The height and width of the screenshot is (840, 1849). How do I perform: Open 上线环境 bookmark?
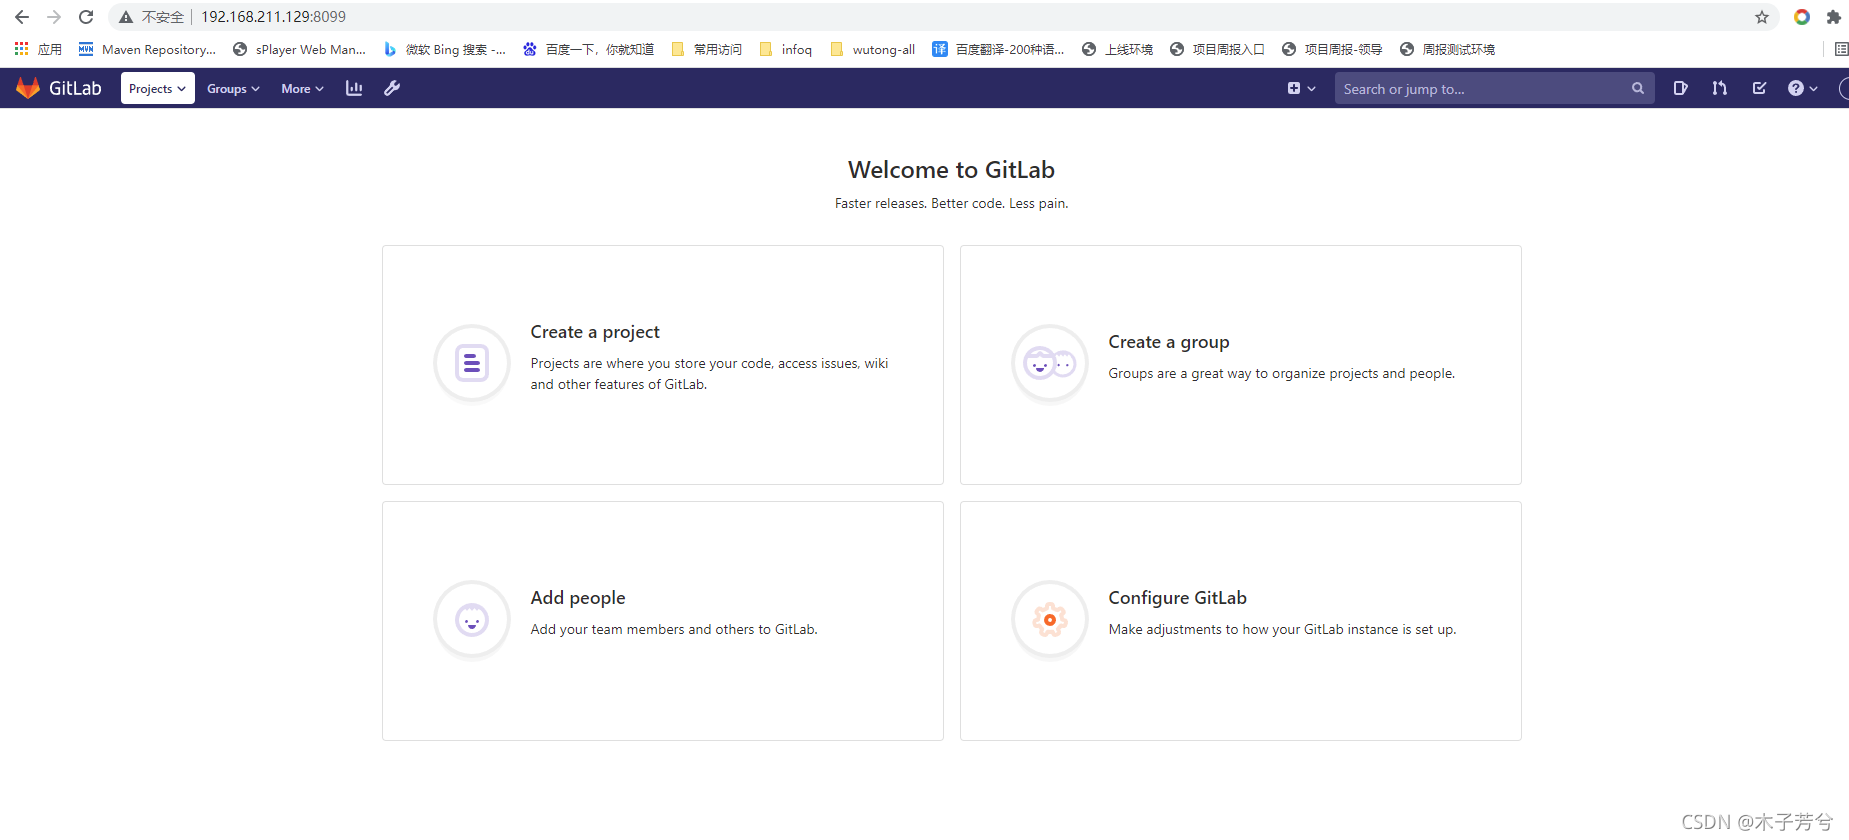pos(1117,49)
